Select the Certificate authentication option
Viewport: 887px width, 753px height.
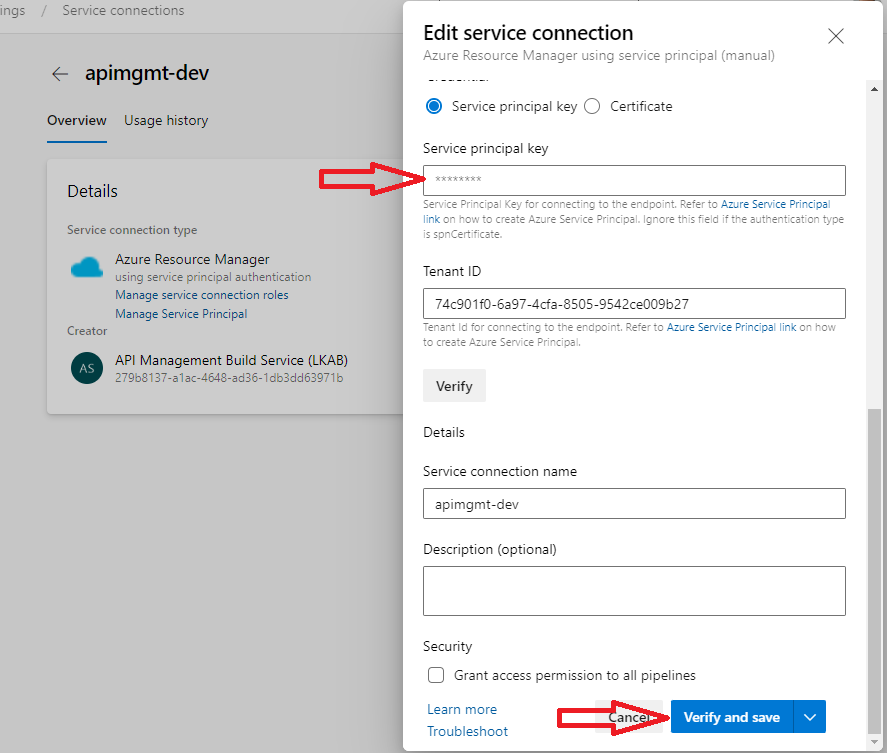tap(595, 105)
